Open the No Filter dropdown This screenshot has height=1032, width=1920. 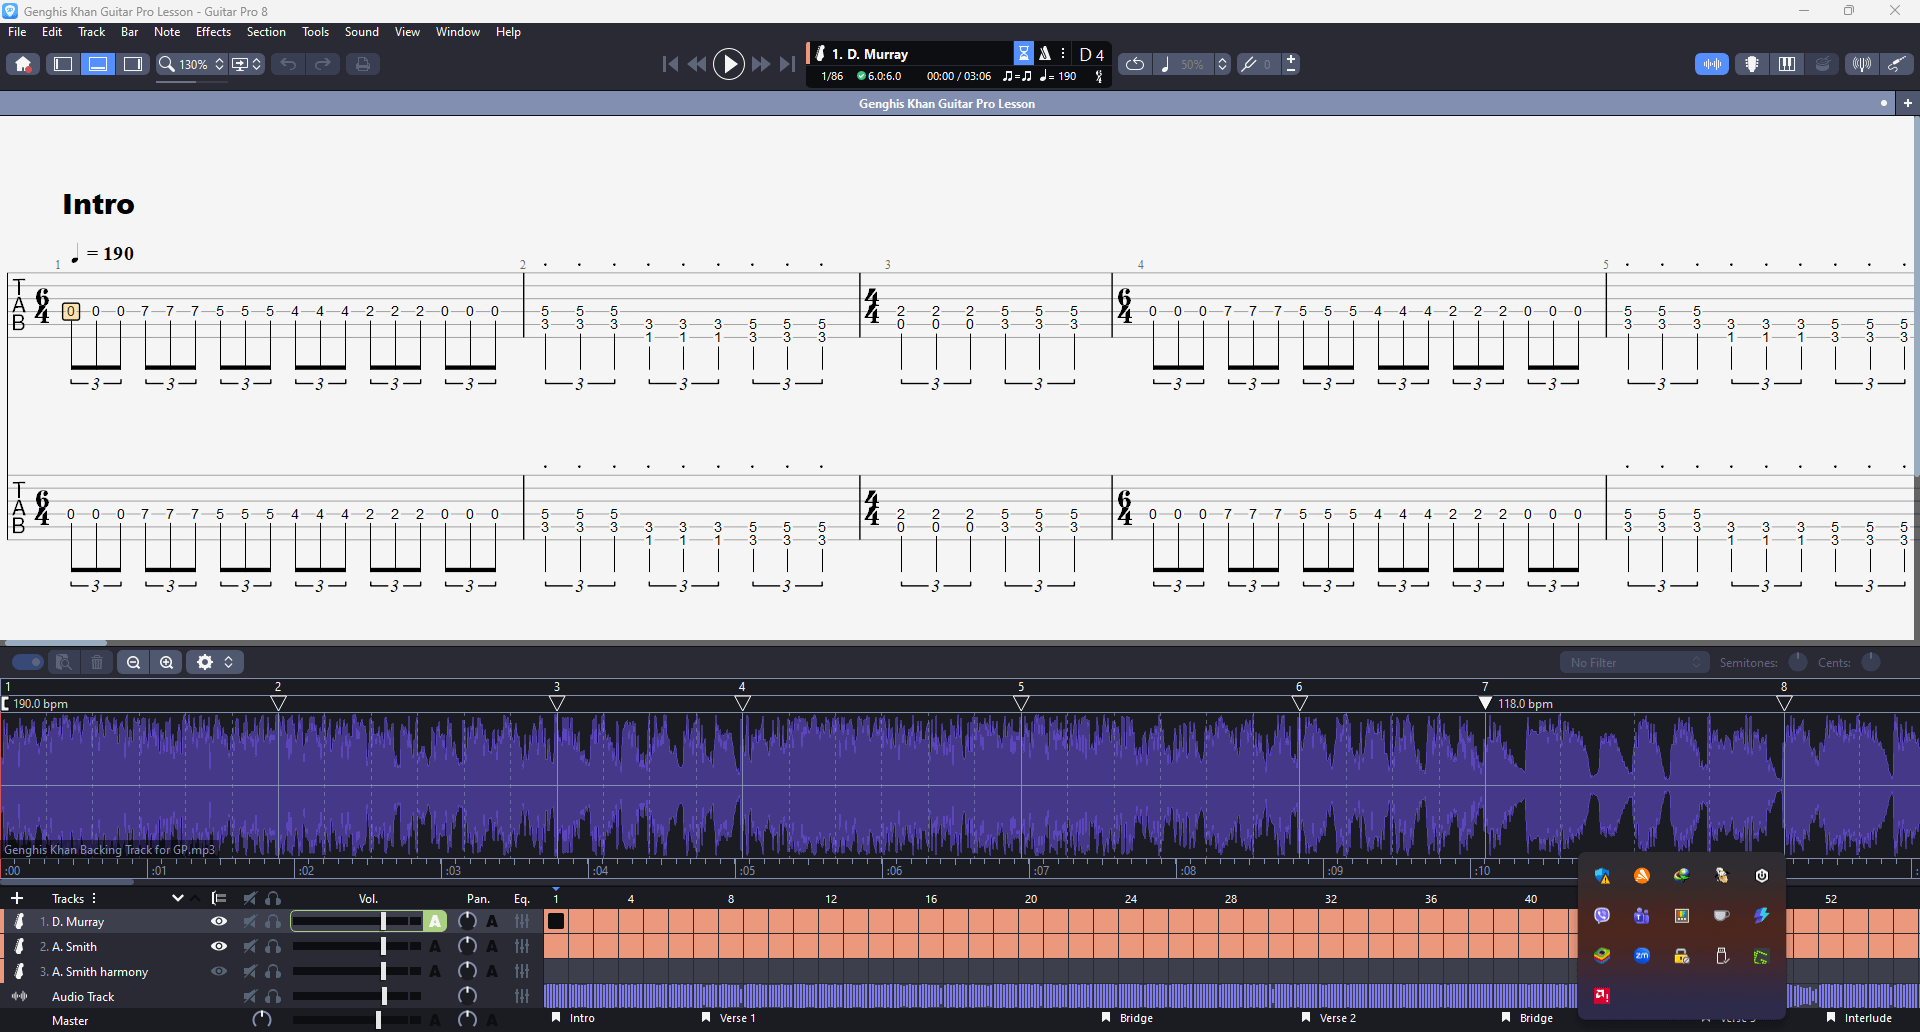tap(1634, 662)
